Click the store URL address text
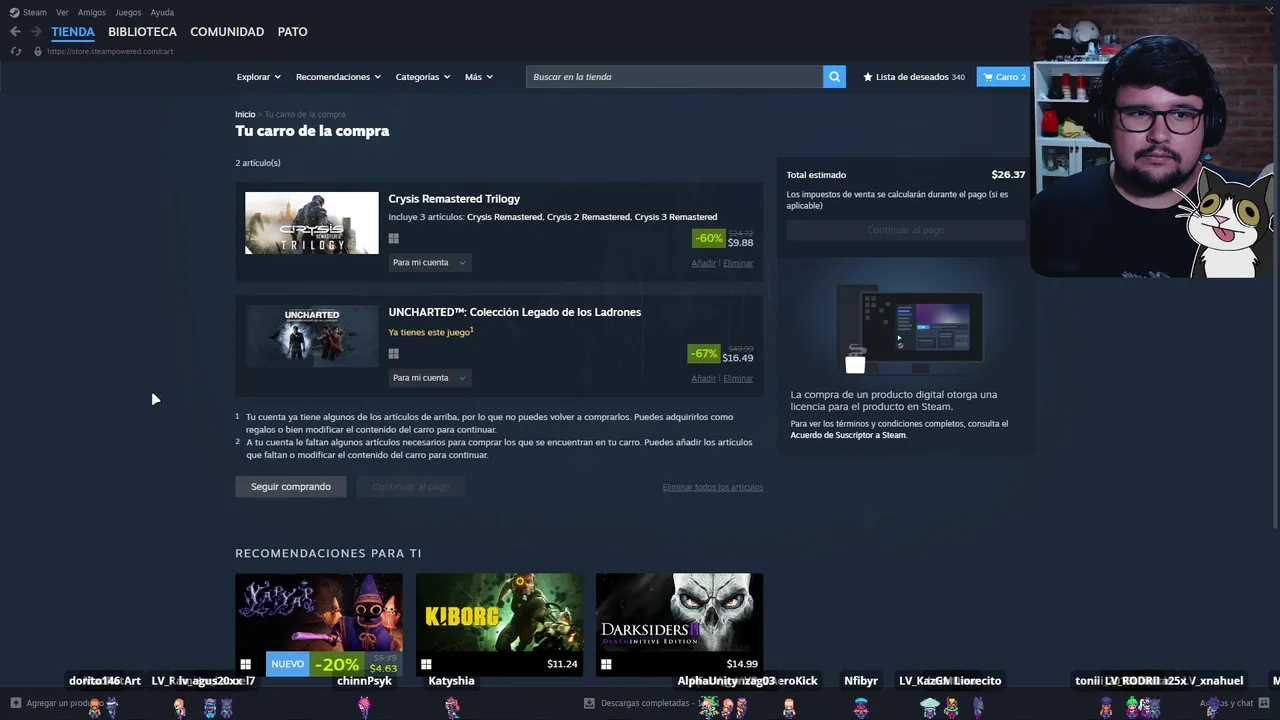Screen dimensions: 1280x720 (x=110, y=51)
